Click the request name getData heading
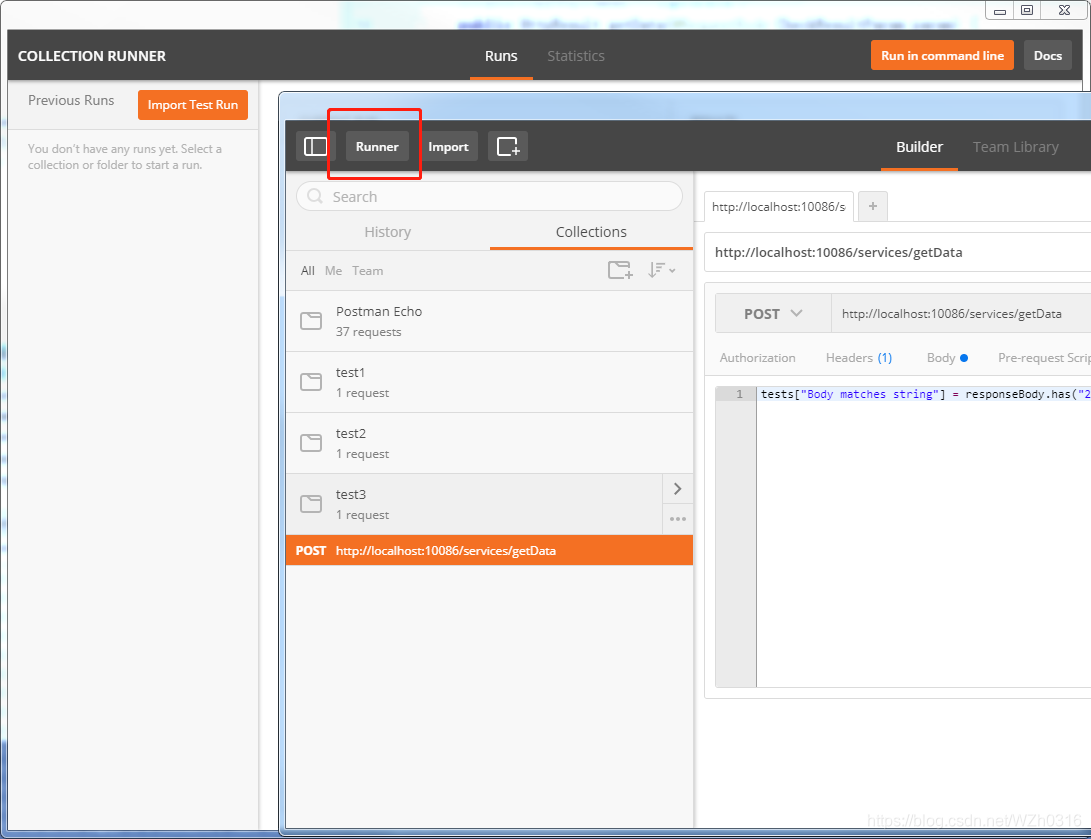Viewport: 1091px width, 839px height. click(x=838, y=252)
